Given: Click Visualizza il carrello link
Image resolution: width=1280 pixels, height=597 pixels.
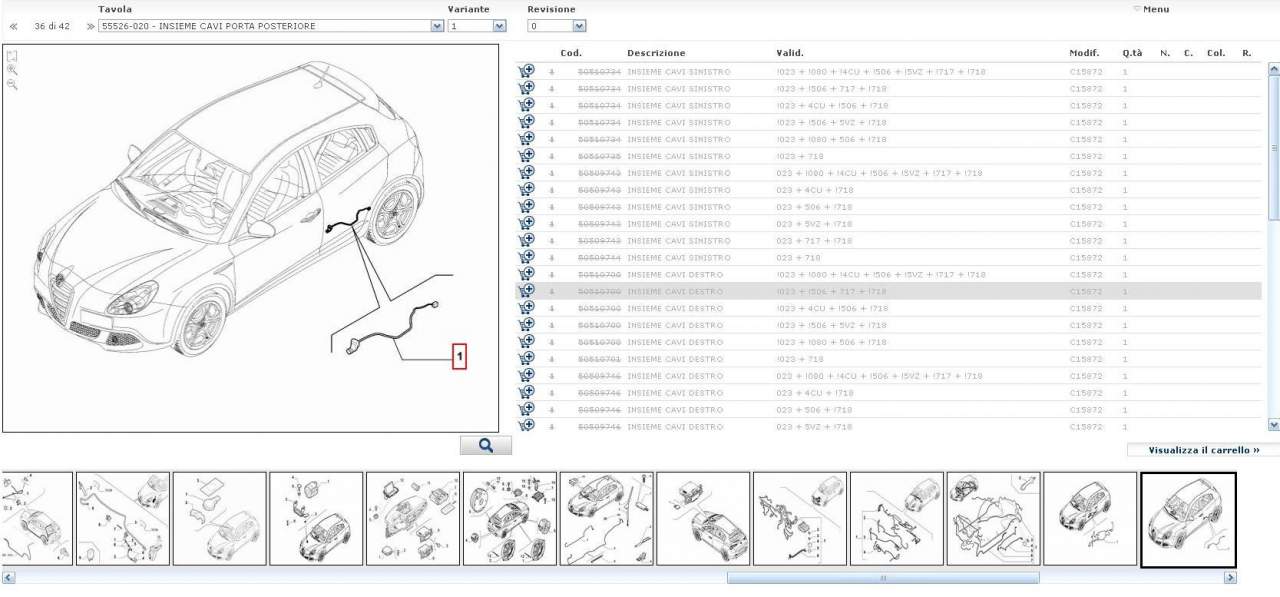Looking at the screenshot, I should tap(1203, 451).
